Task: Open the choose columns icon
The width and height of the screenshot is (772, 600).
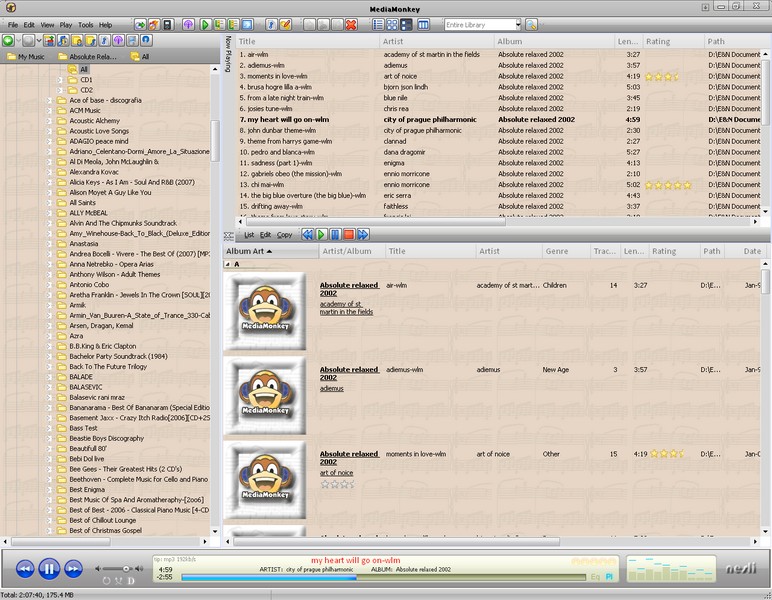Action: click(x=423, y=25)
